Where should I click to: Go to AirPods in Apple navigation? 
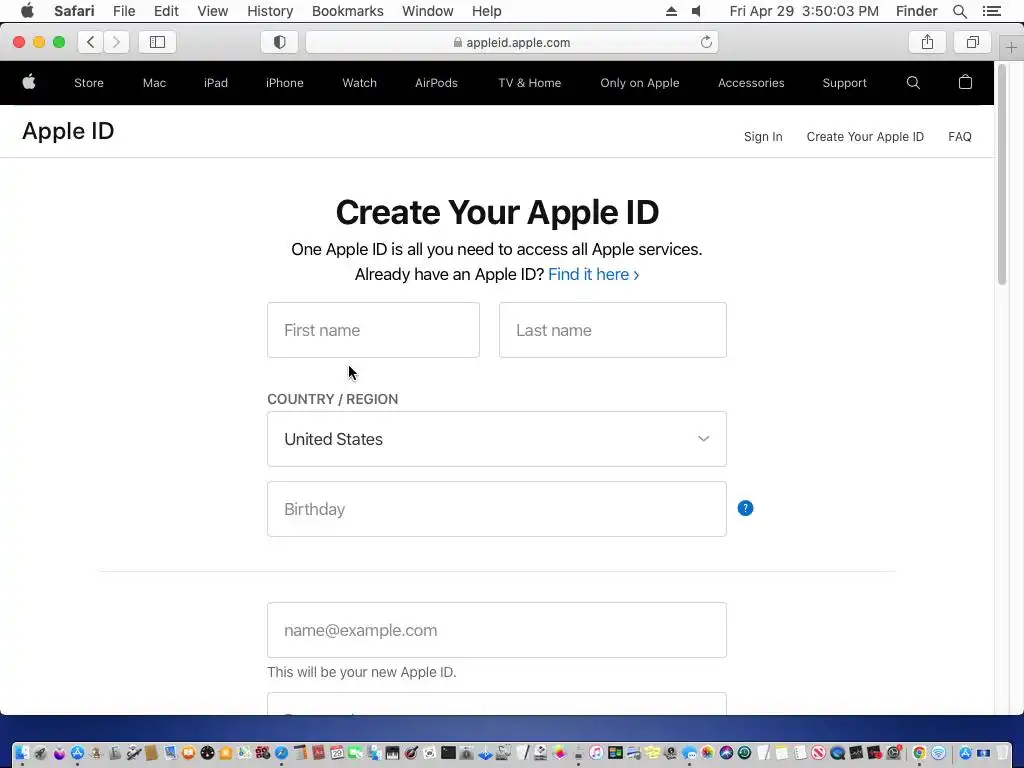tap(436, 83)
